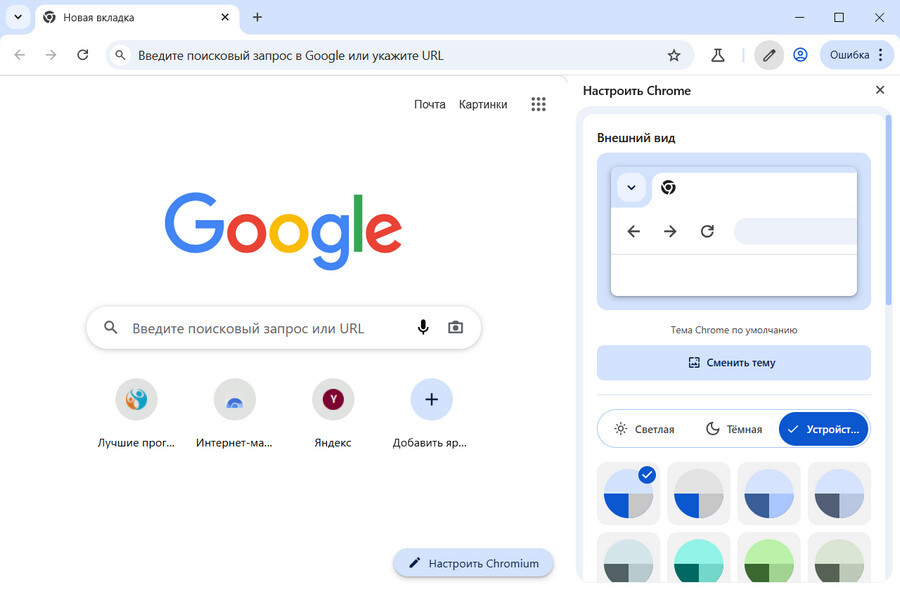Image resolution: width=900 pixels, height=590 pixels.
Task: Open a new tab with plus button
Action: click(257, 17)
